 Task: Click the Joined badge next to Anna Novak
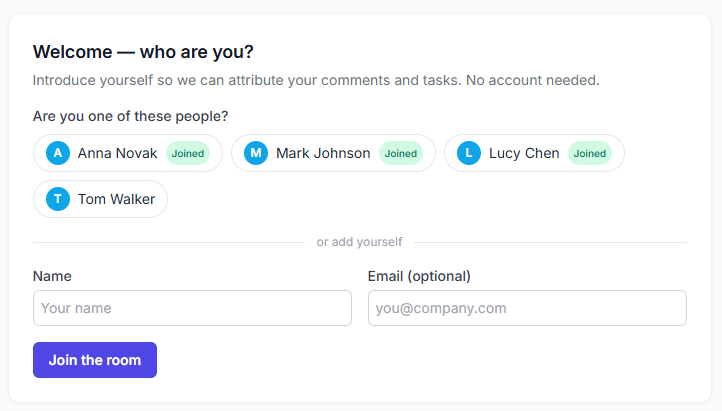(x=188, y=153)
